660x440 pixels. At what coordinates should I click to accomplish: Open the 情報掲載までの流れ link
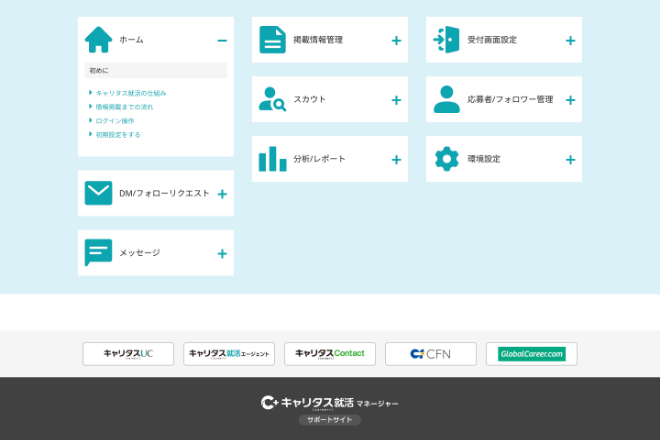124,106
